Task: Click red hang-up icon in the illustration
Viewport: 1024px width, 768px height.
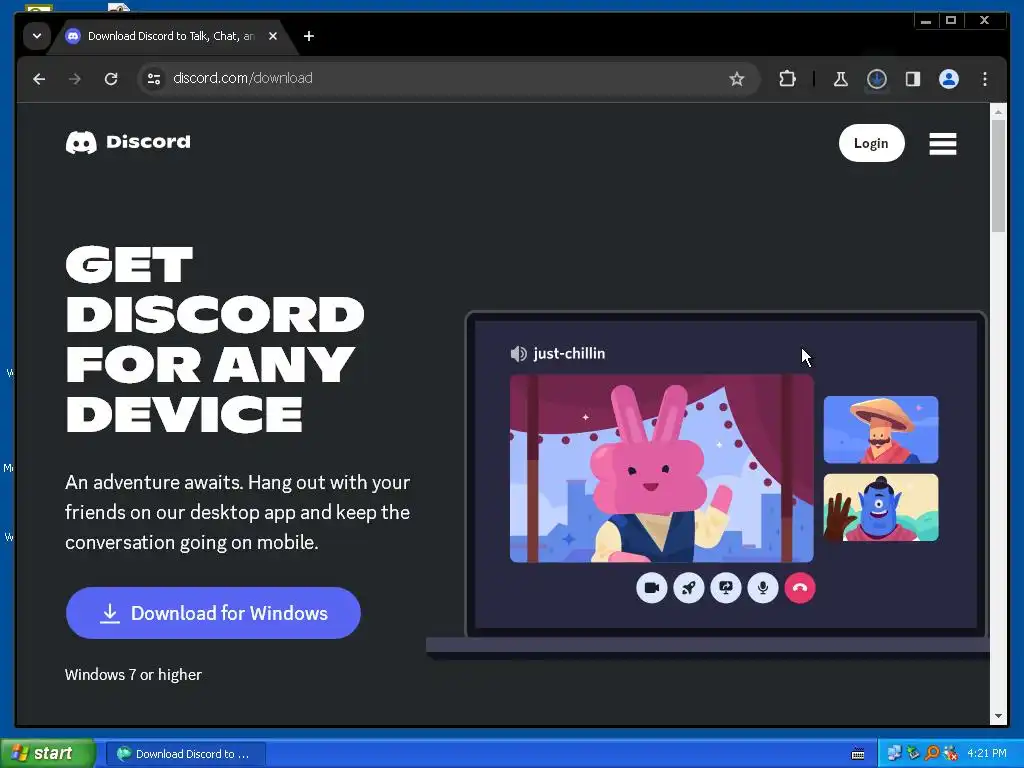Action: click(800, 588)
